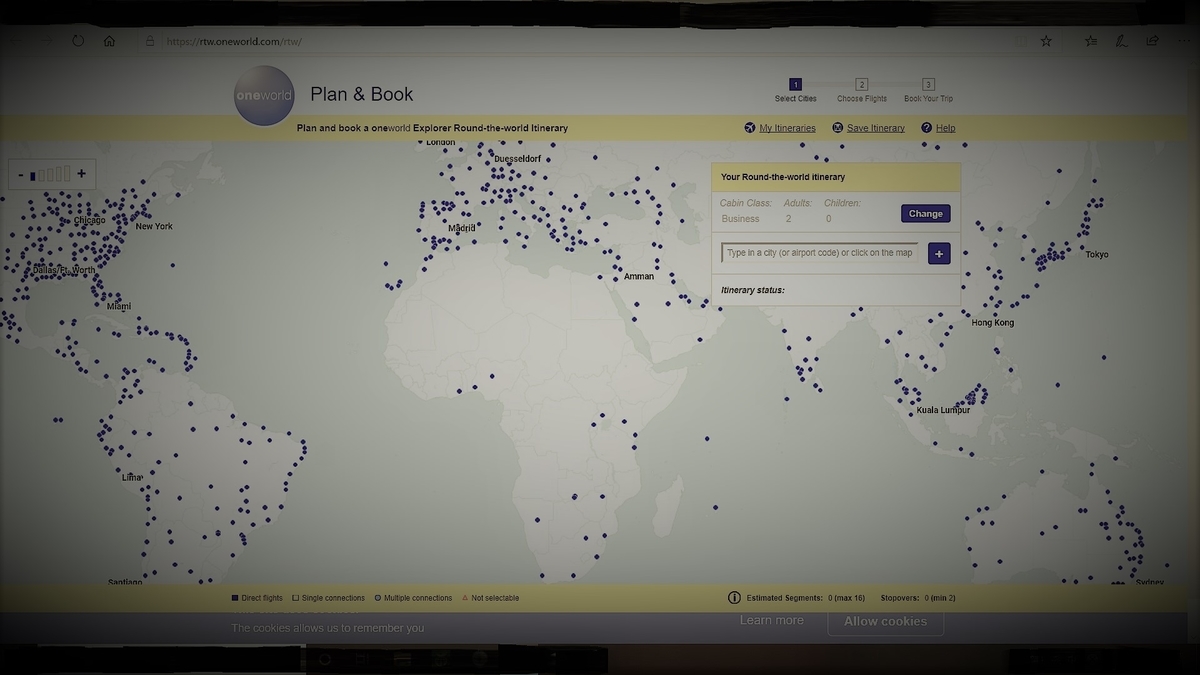Screen dimensions: 1200x675
Task: Click Estimated Segments status text
Action: pyautogui.click(x=805, y=598)
